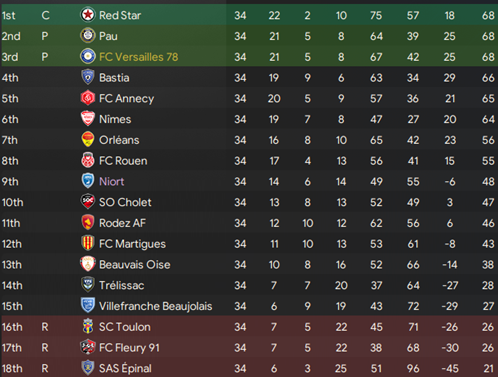Click the Red Star club badge

(88, 15)
